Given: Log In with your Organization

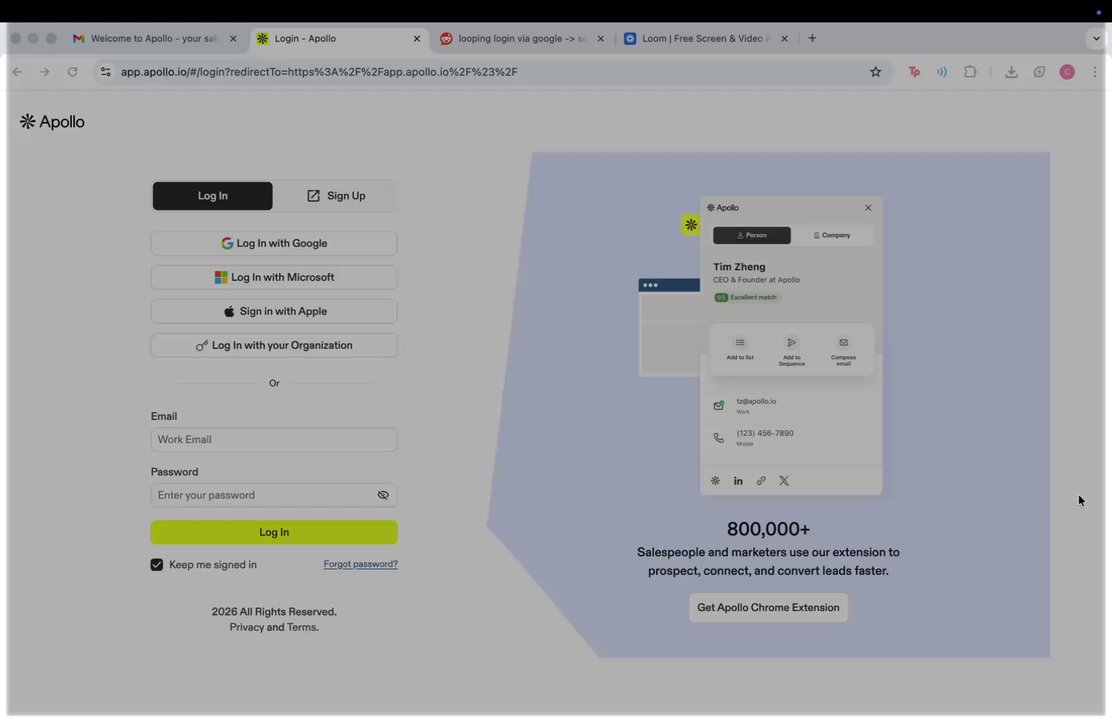Looking at the screenshot, I should pyautogui.click(x=274, y=345).
